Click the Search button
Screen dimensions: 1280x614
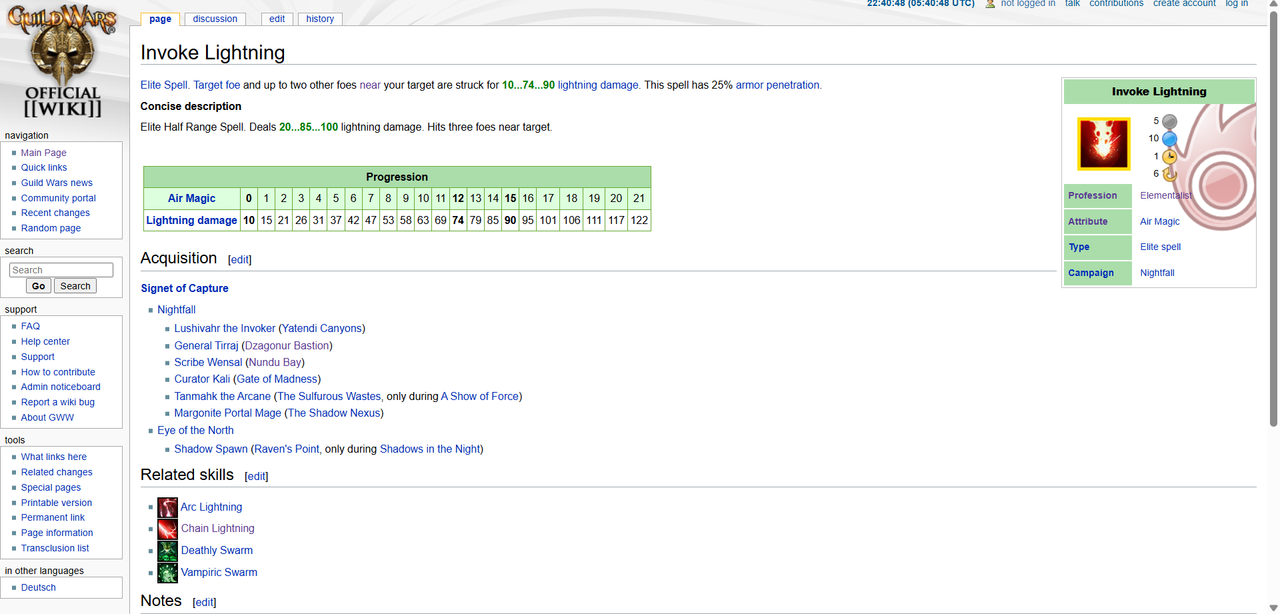pyautogui.click(x=75, y=286)
